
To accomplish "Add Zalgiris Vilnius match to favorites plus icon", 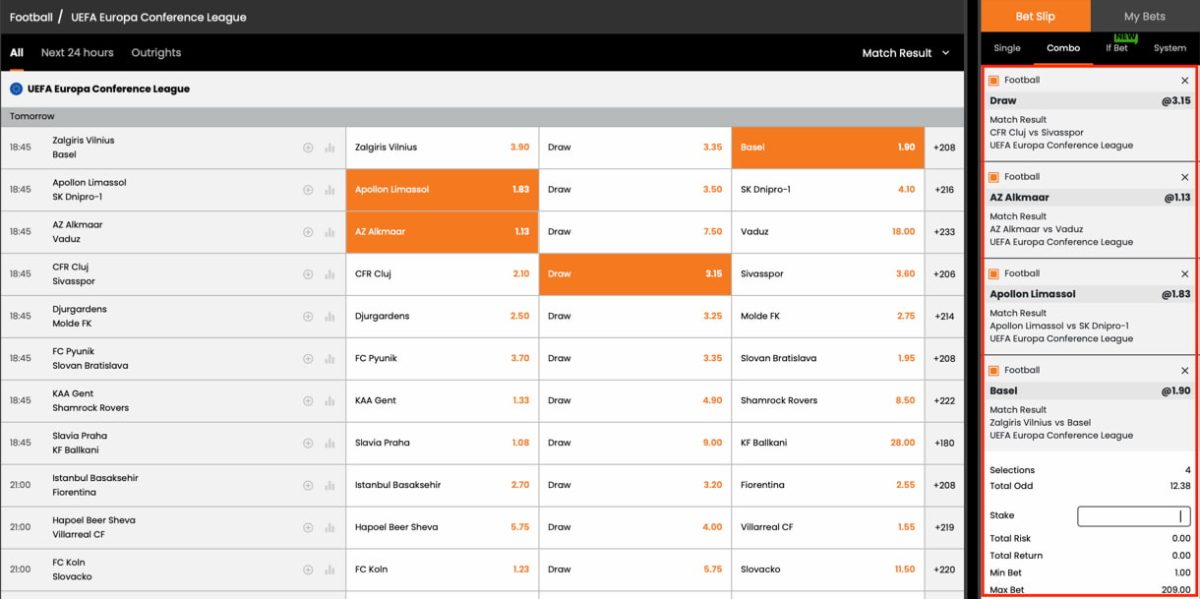I will click(x=308, y=148).
